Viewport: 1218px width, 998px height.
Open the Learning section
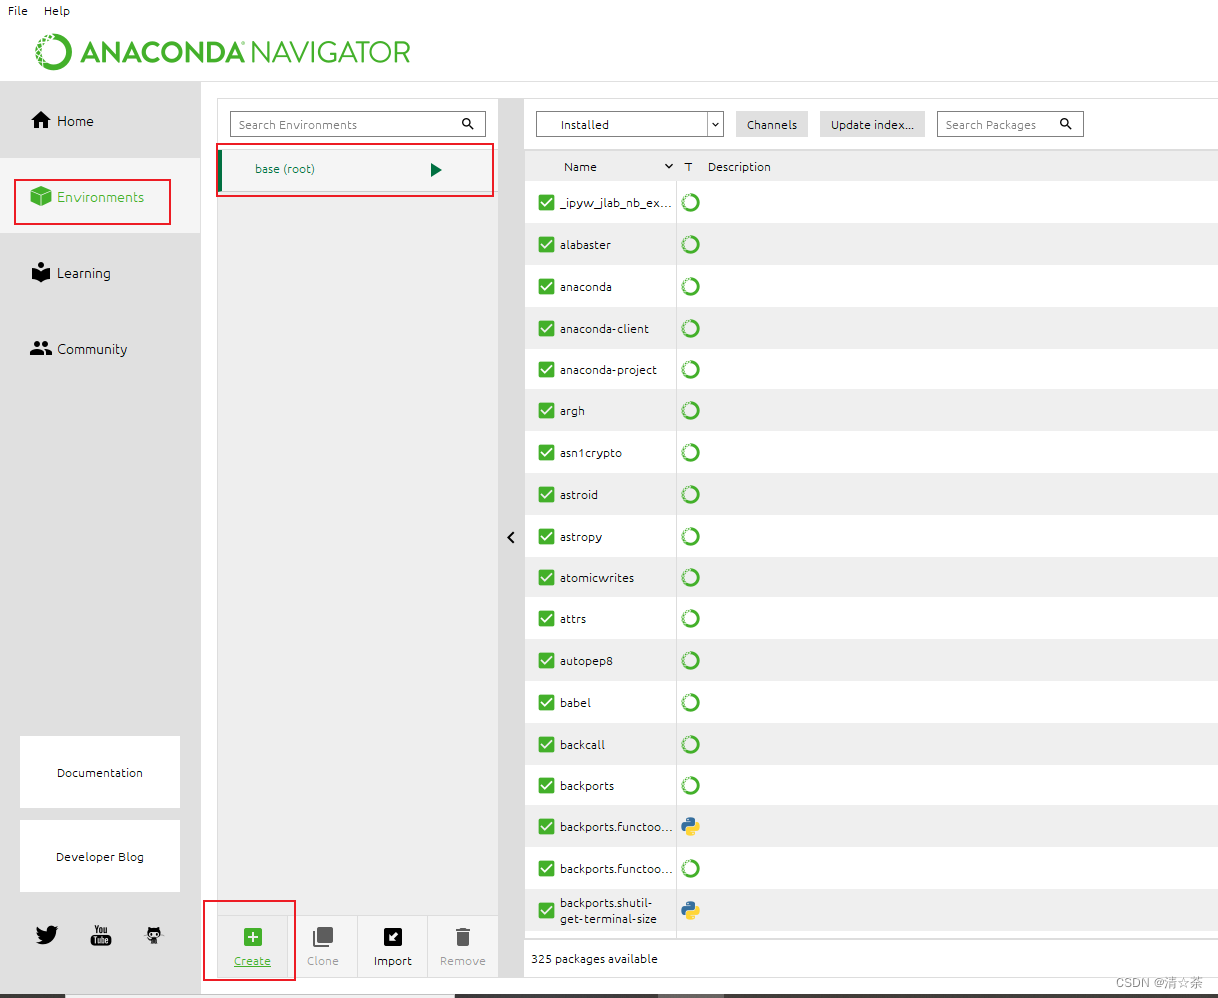coord(82,272)
